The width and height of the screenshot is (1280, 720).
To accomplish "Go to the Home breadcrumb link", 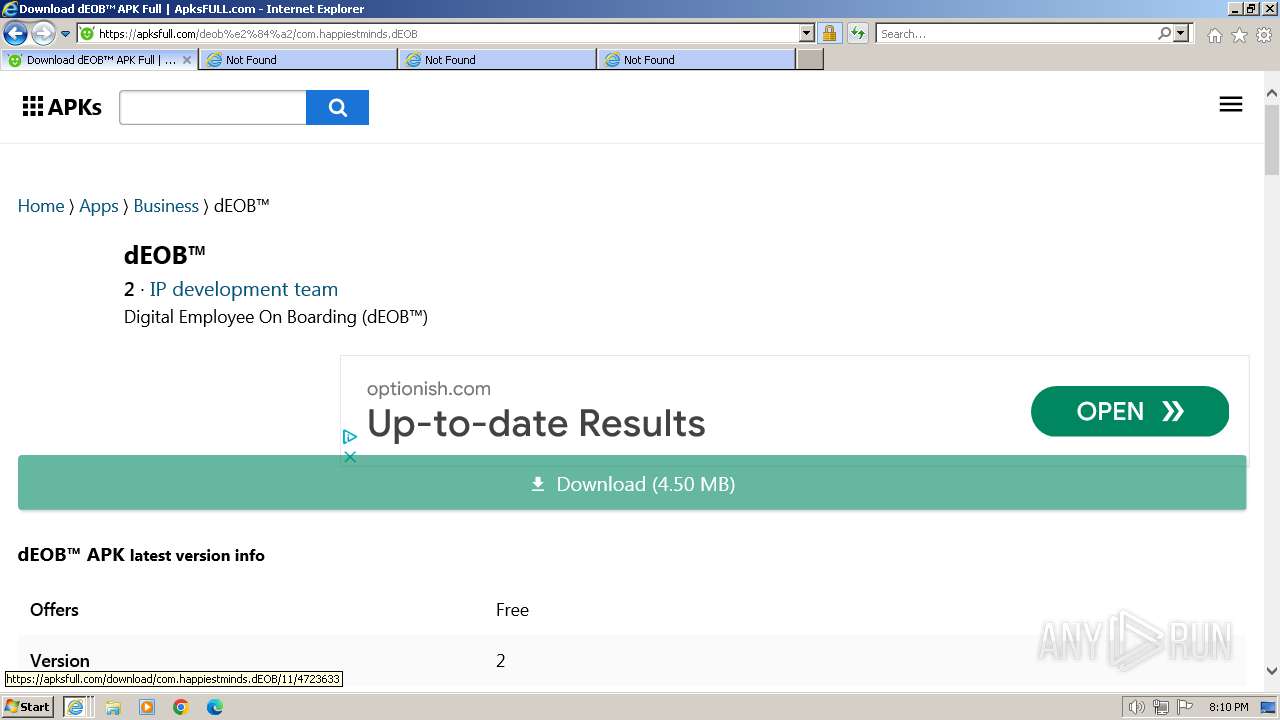I will pyautogui.click(x=41, y=206).
